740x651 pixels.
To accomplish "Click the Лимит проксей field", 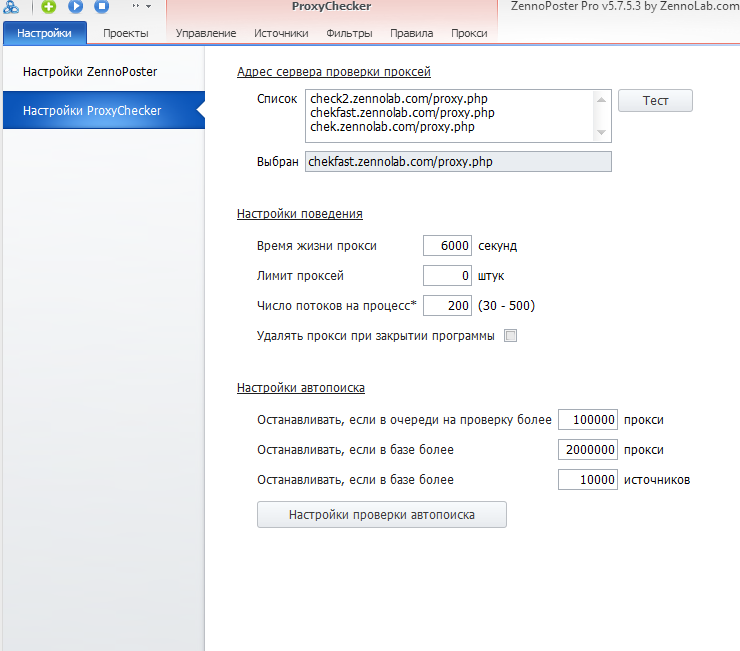I will (x=447, y=276).
